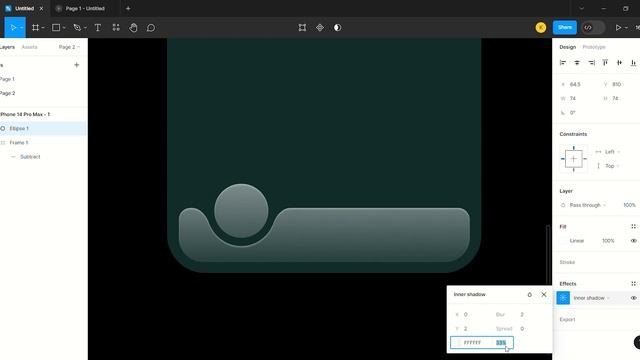Open the Layers tab
The height and width of the screenshot is (360, 640).
point(7,47)
